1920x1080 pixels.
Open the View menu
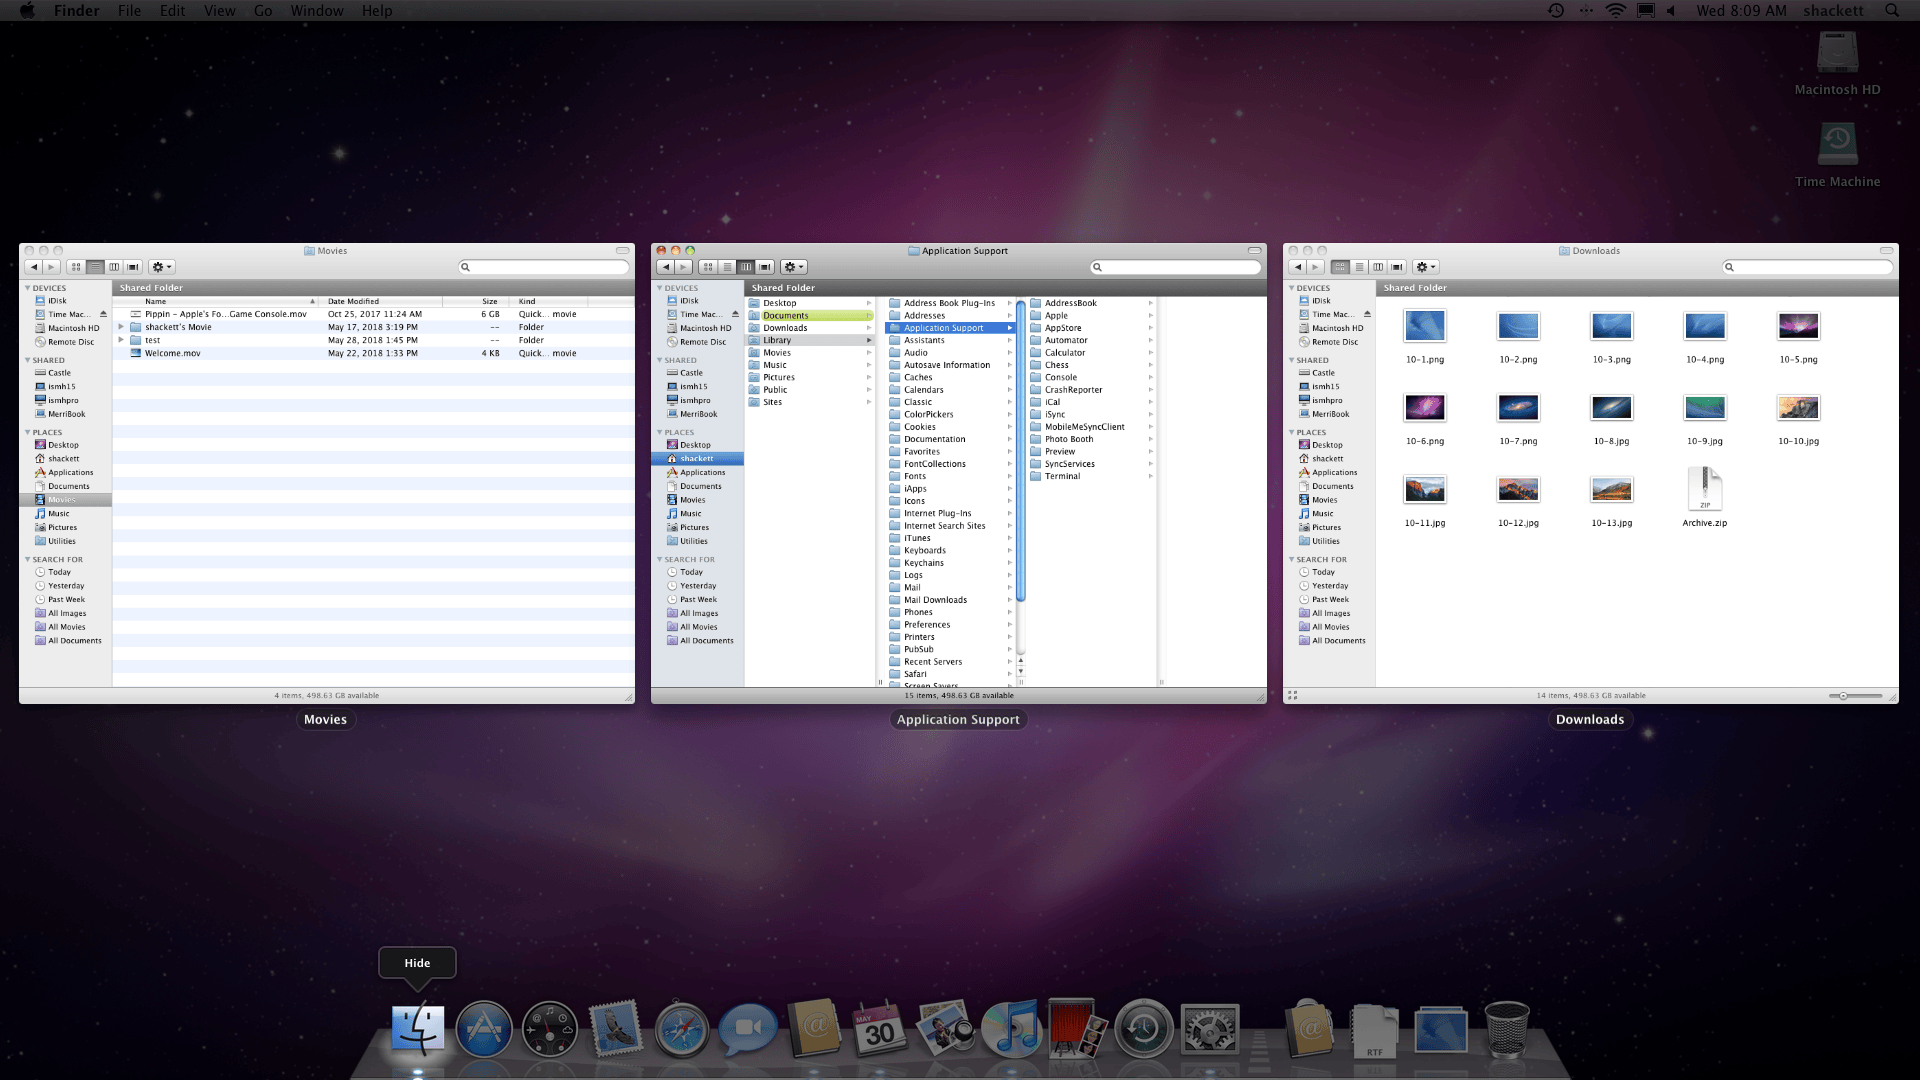(x=219, y=10)
